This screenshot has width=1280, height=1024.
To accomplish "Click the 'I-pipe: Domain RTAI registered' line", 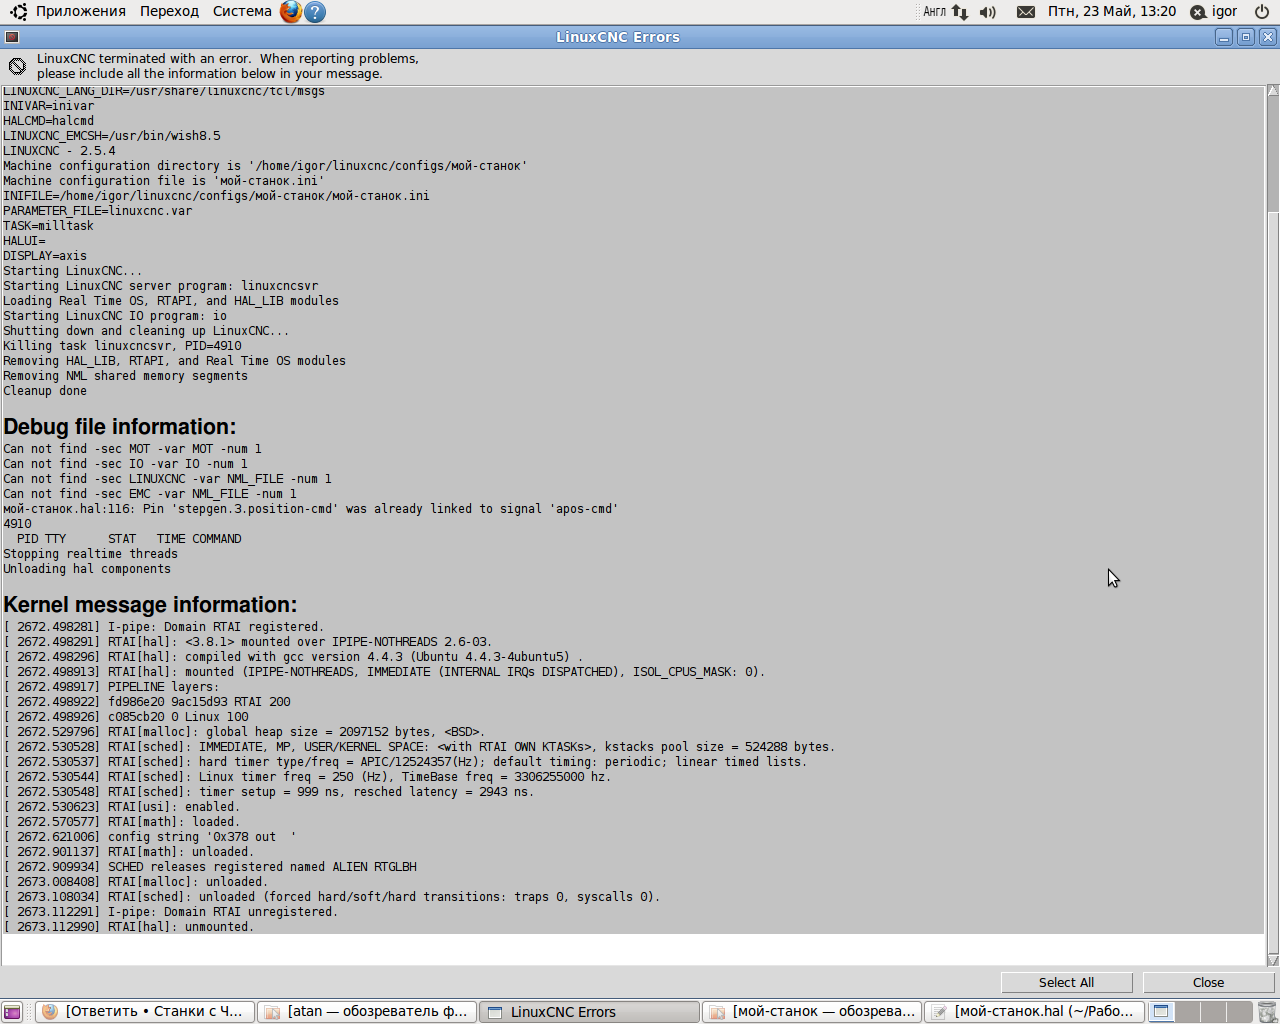I will tap(164, 627).
